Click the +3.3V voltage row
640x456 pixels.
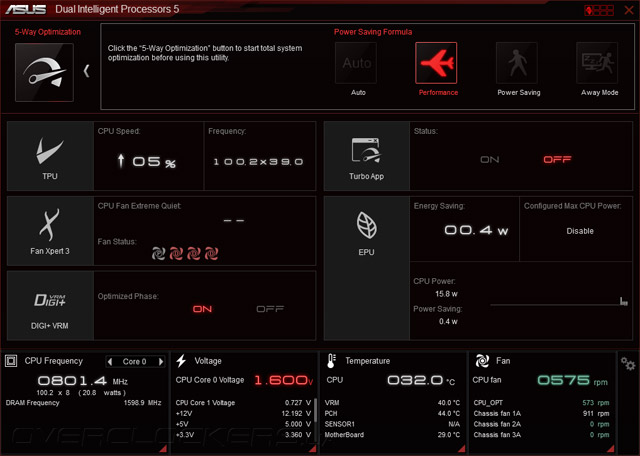point(243,435)
